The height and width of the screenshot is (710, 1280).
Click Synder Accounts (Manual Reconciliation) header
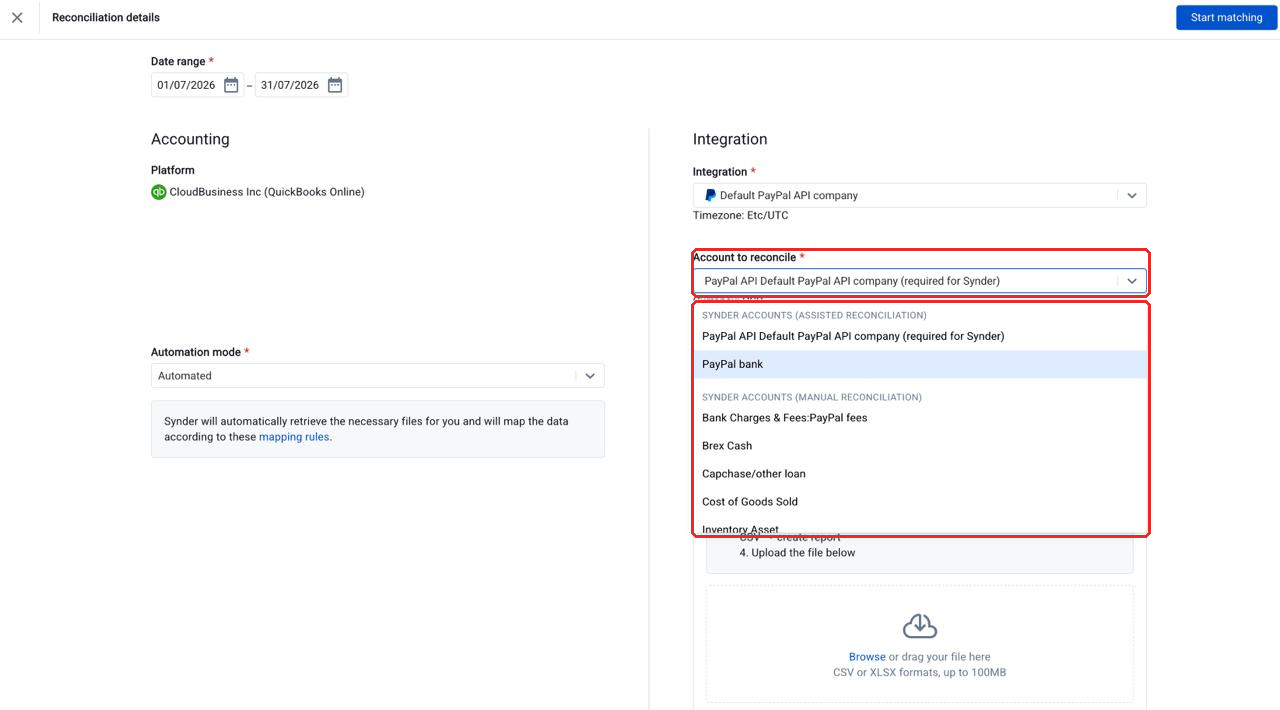812,397
